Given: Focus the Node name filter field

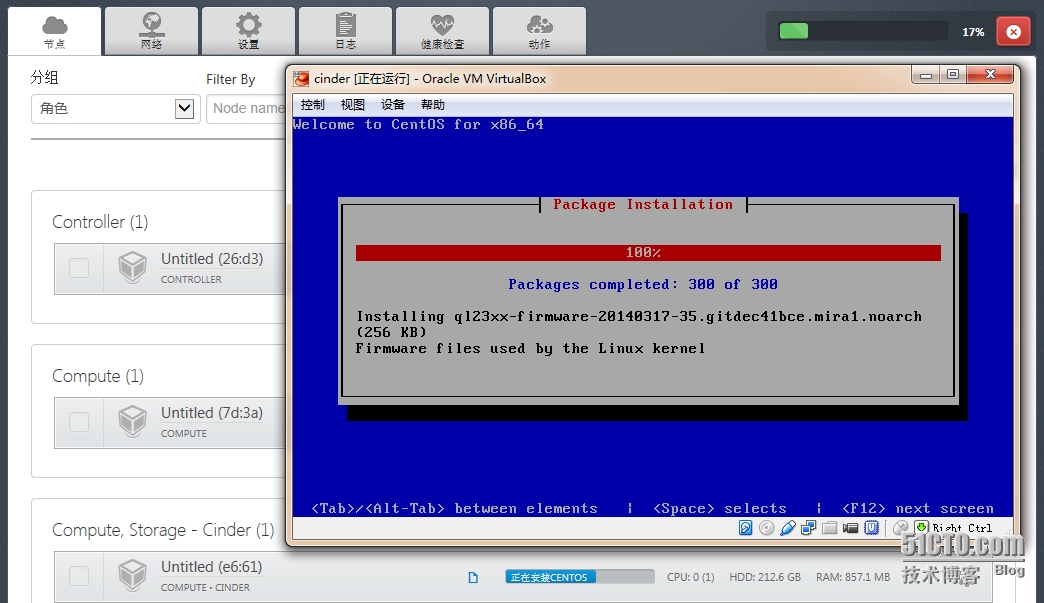Looking at the screenshot, I should click(246, 108).
